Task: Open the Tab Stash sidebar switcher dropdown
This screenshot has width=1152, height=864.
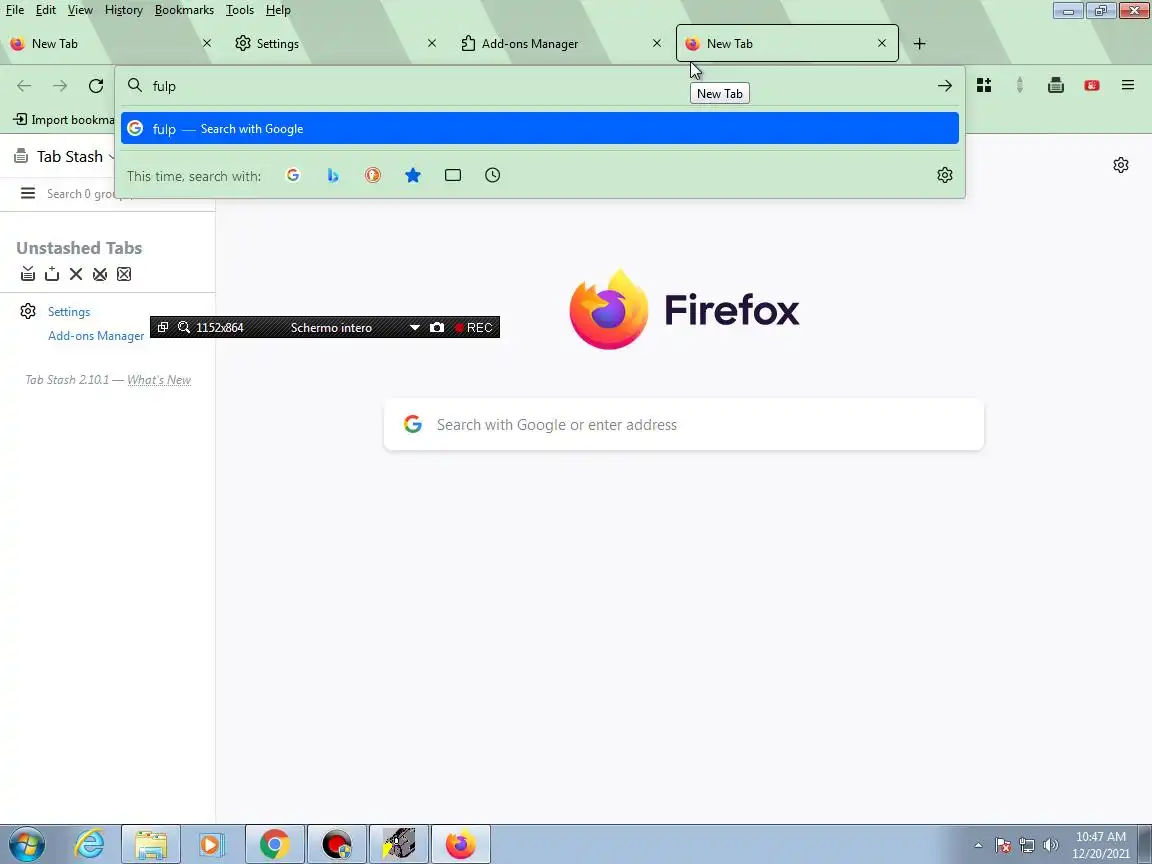Action: click(x=112, y=156)
